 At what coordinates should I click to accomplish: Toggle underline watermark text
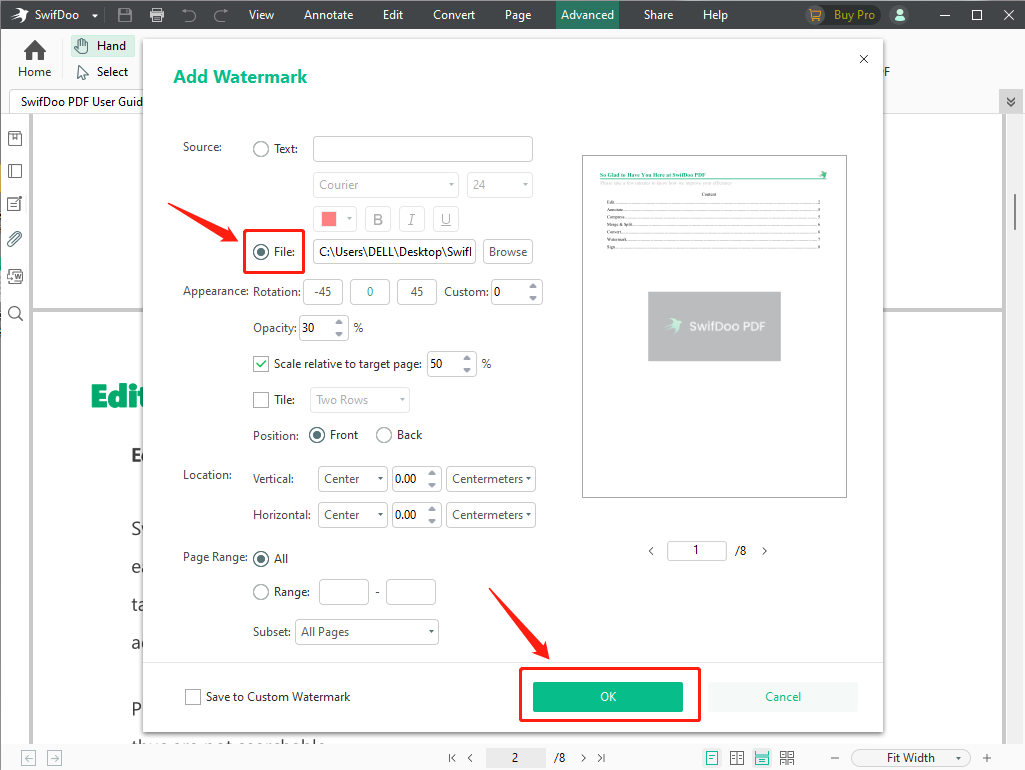446,219
